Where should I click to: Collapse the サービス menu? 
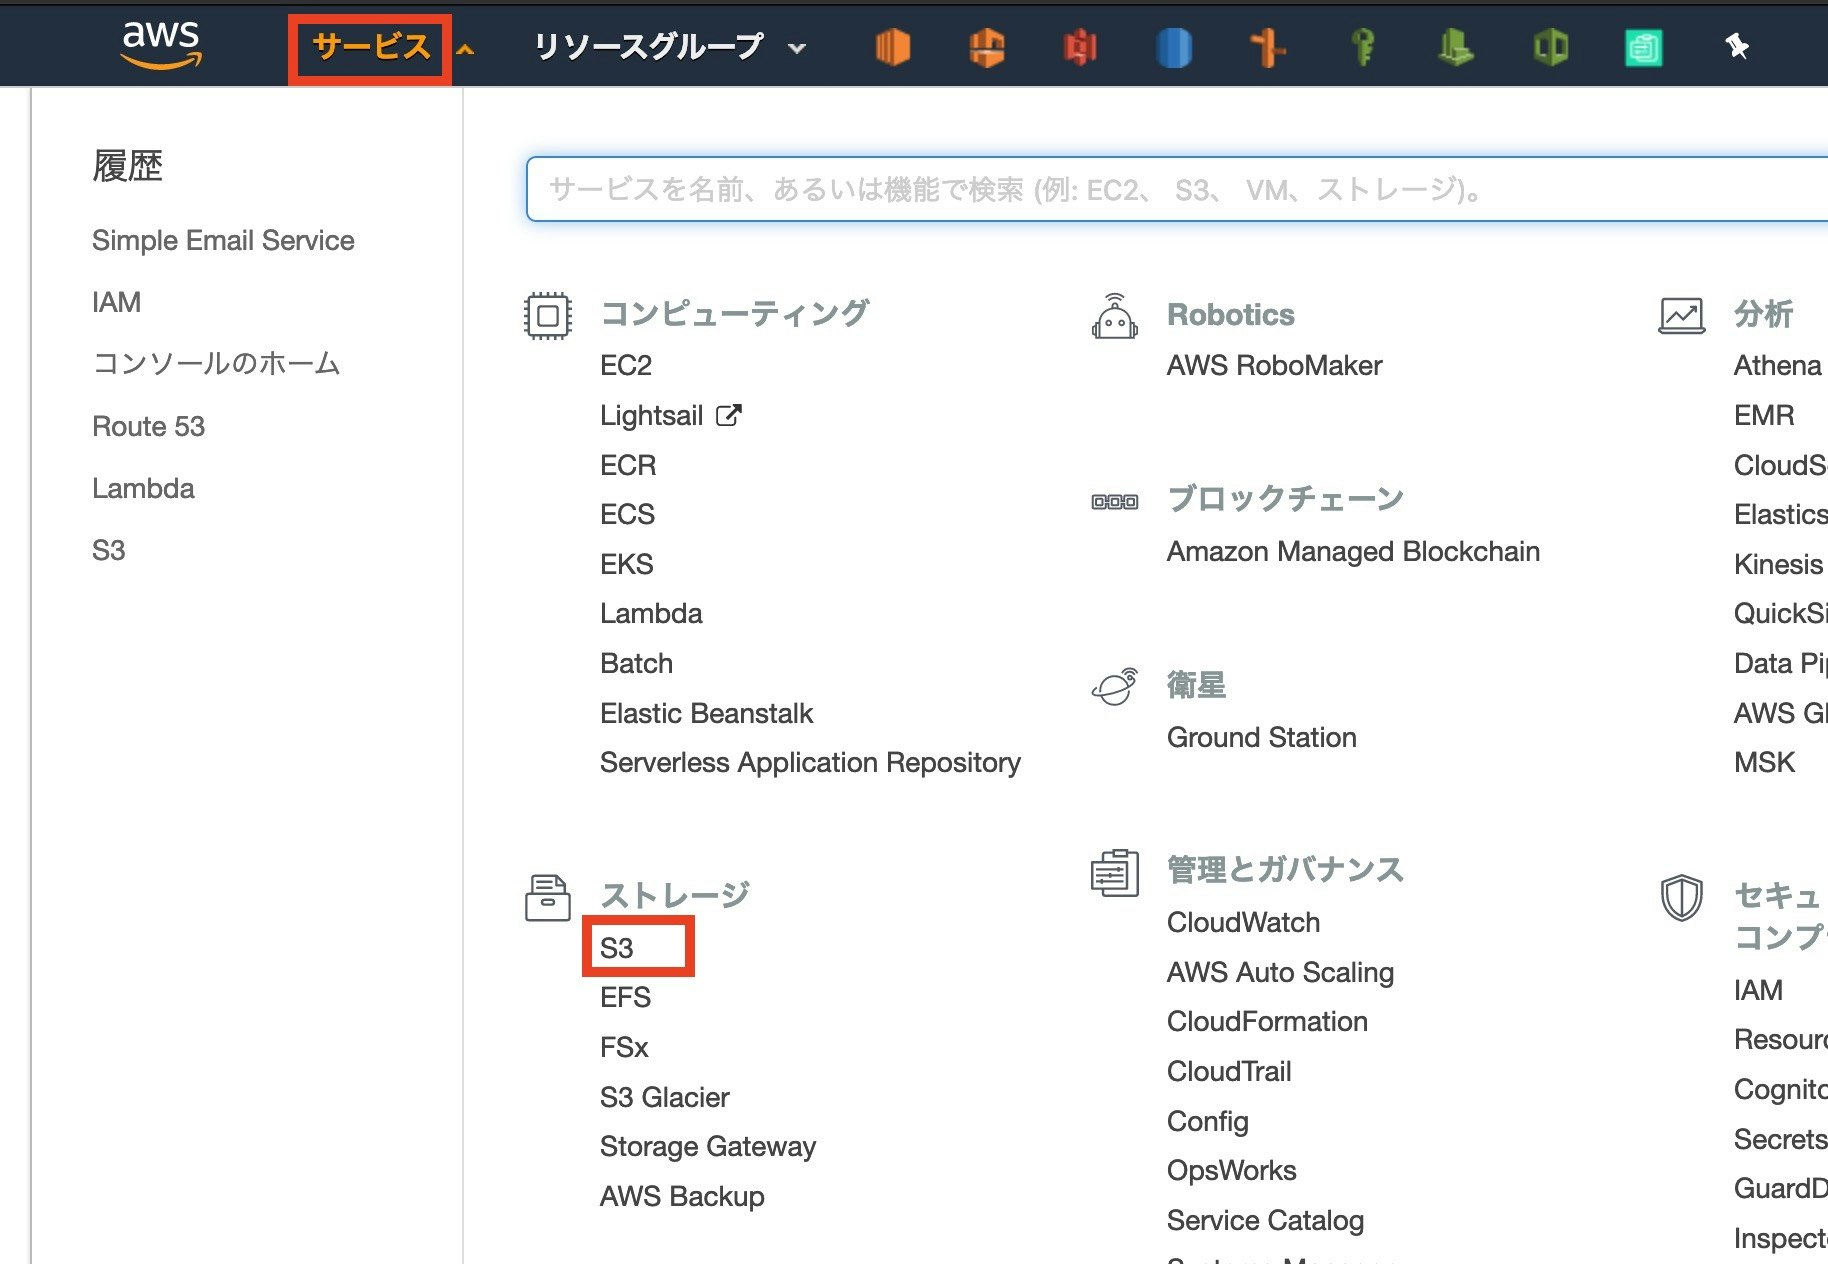click(371, 47)
